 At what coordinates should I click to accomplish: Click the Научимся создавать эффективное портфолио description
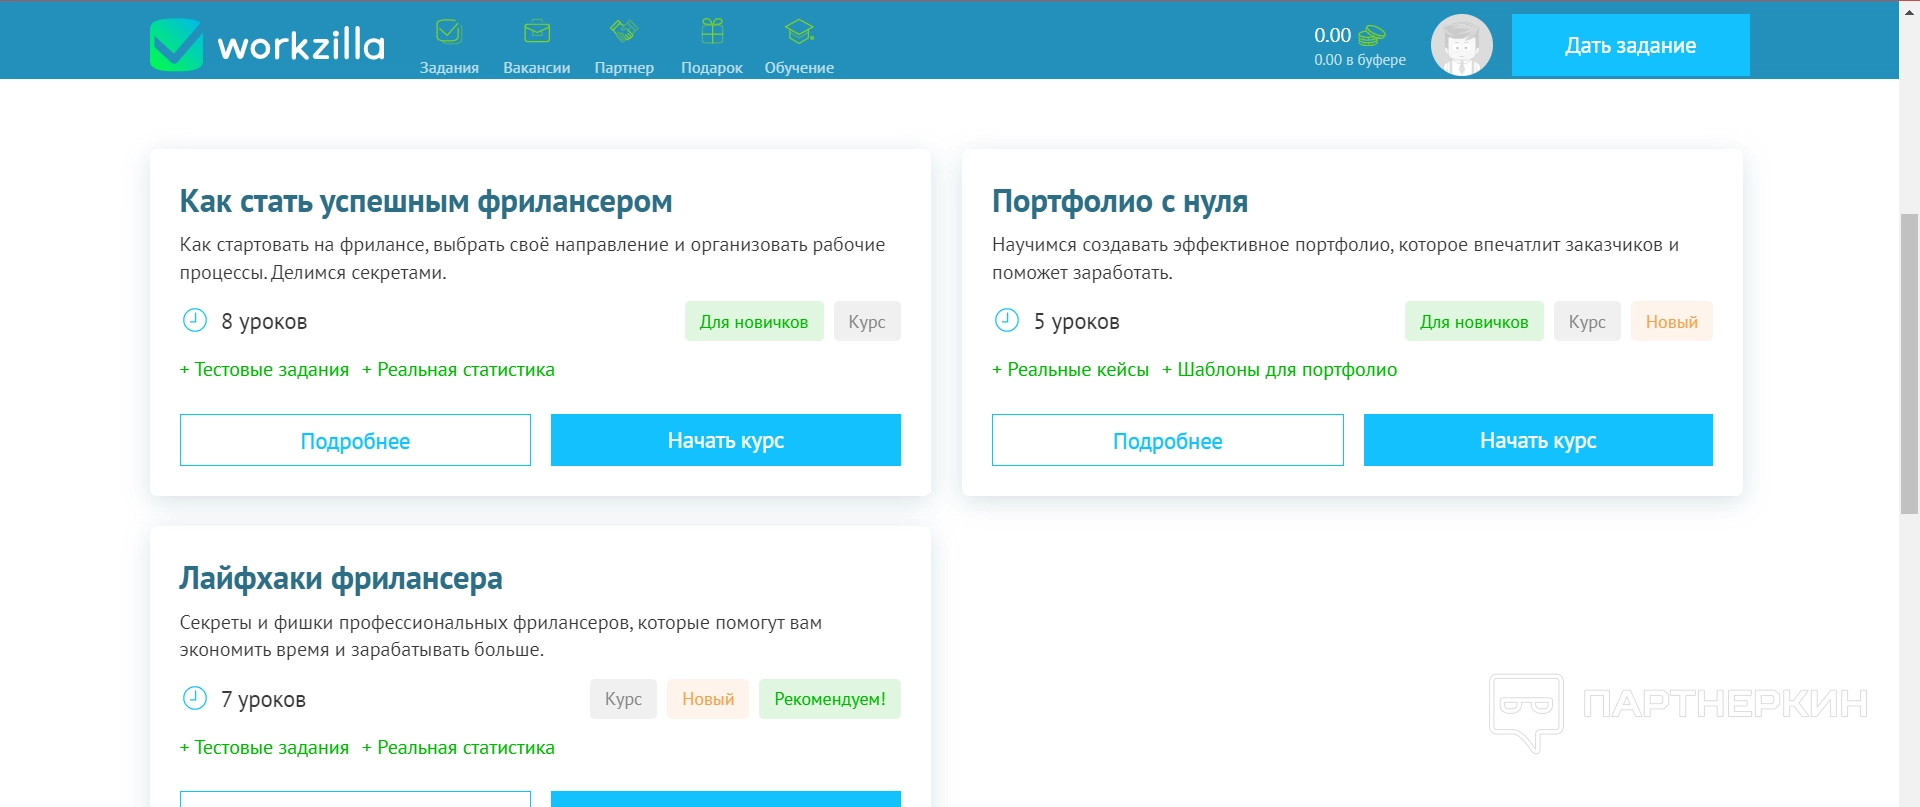1335,258
